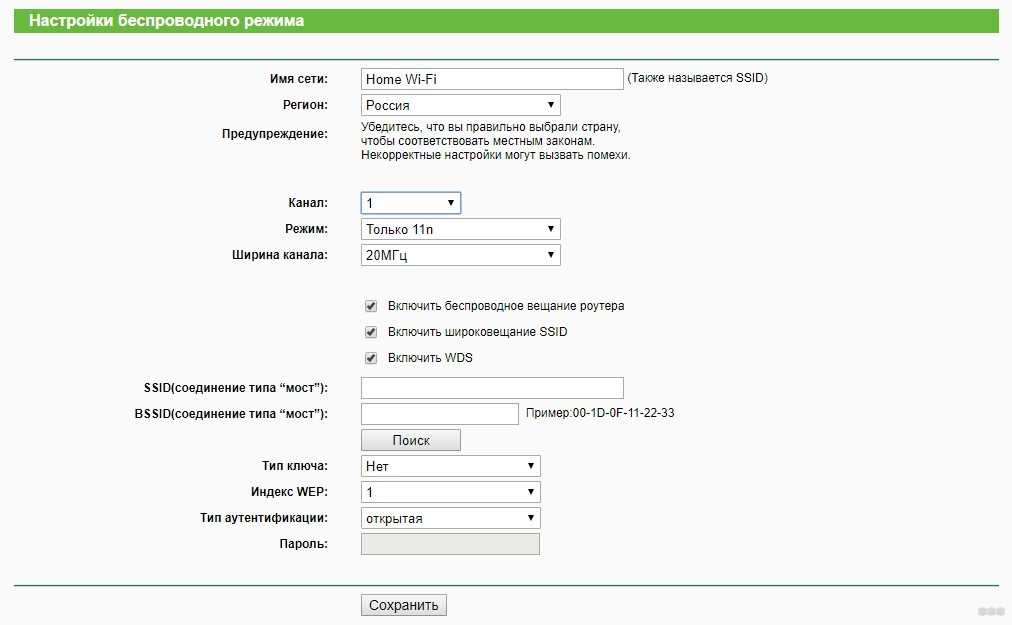Expand the Индекс WEP dropdown

point(450,492)
